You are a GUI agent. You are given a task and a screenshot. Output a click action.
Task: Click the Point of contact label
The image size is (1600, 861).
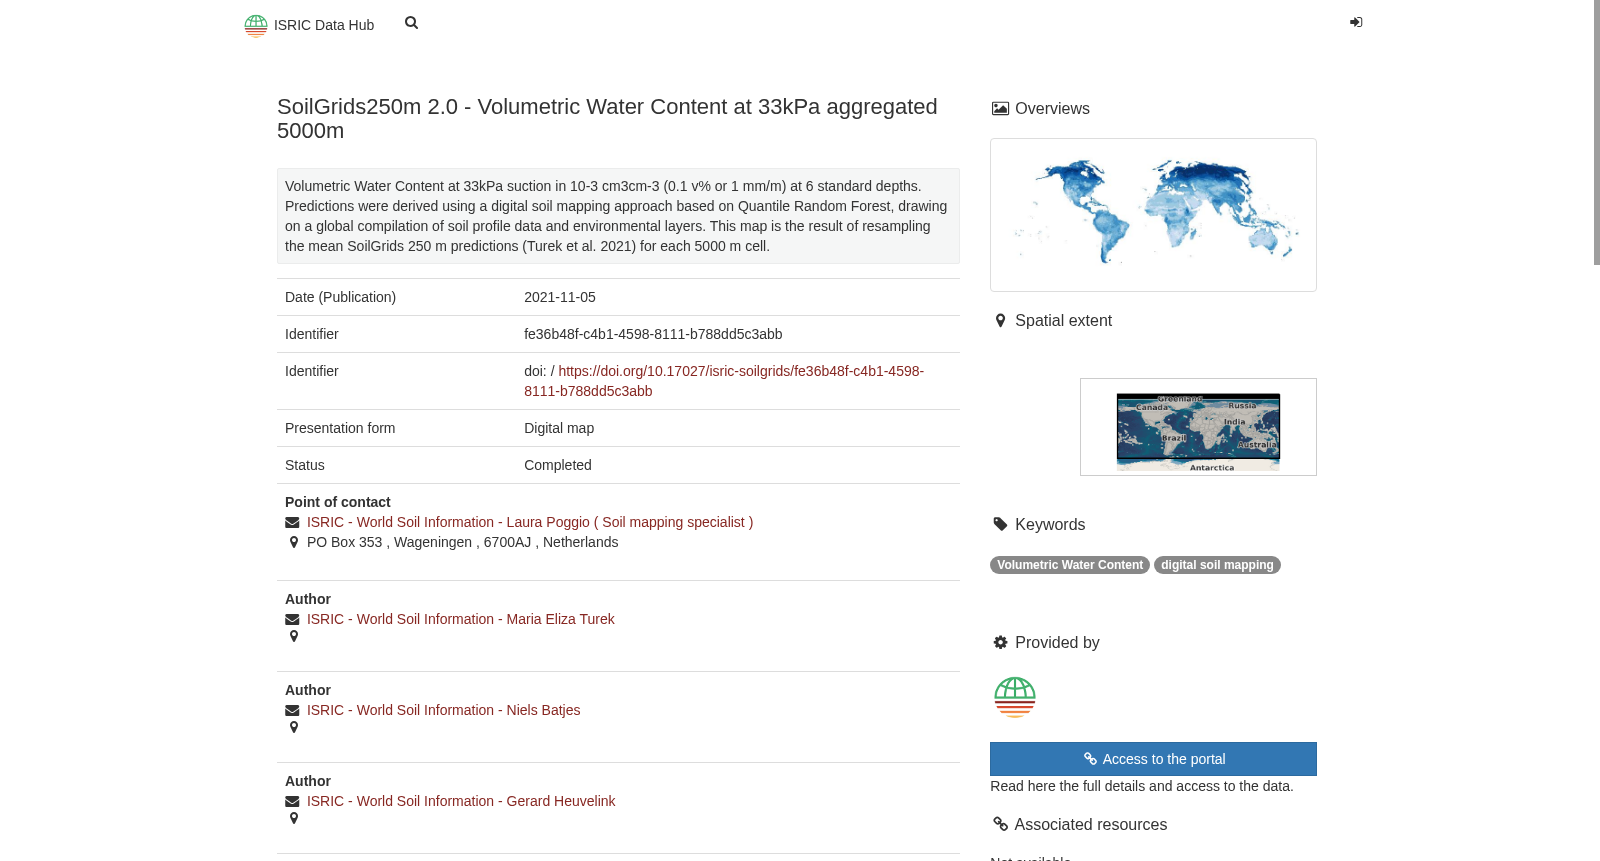[x=338, y=502]
